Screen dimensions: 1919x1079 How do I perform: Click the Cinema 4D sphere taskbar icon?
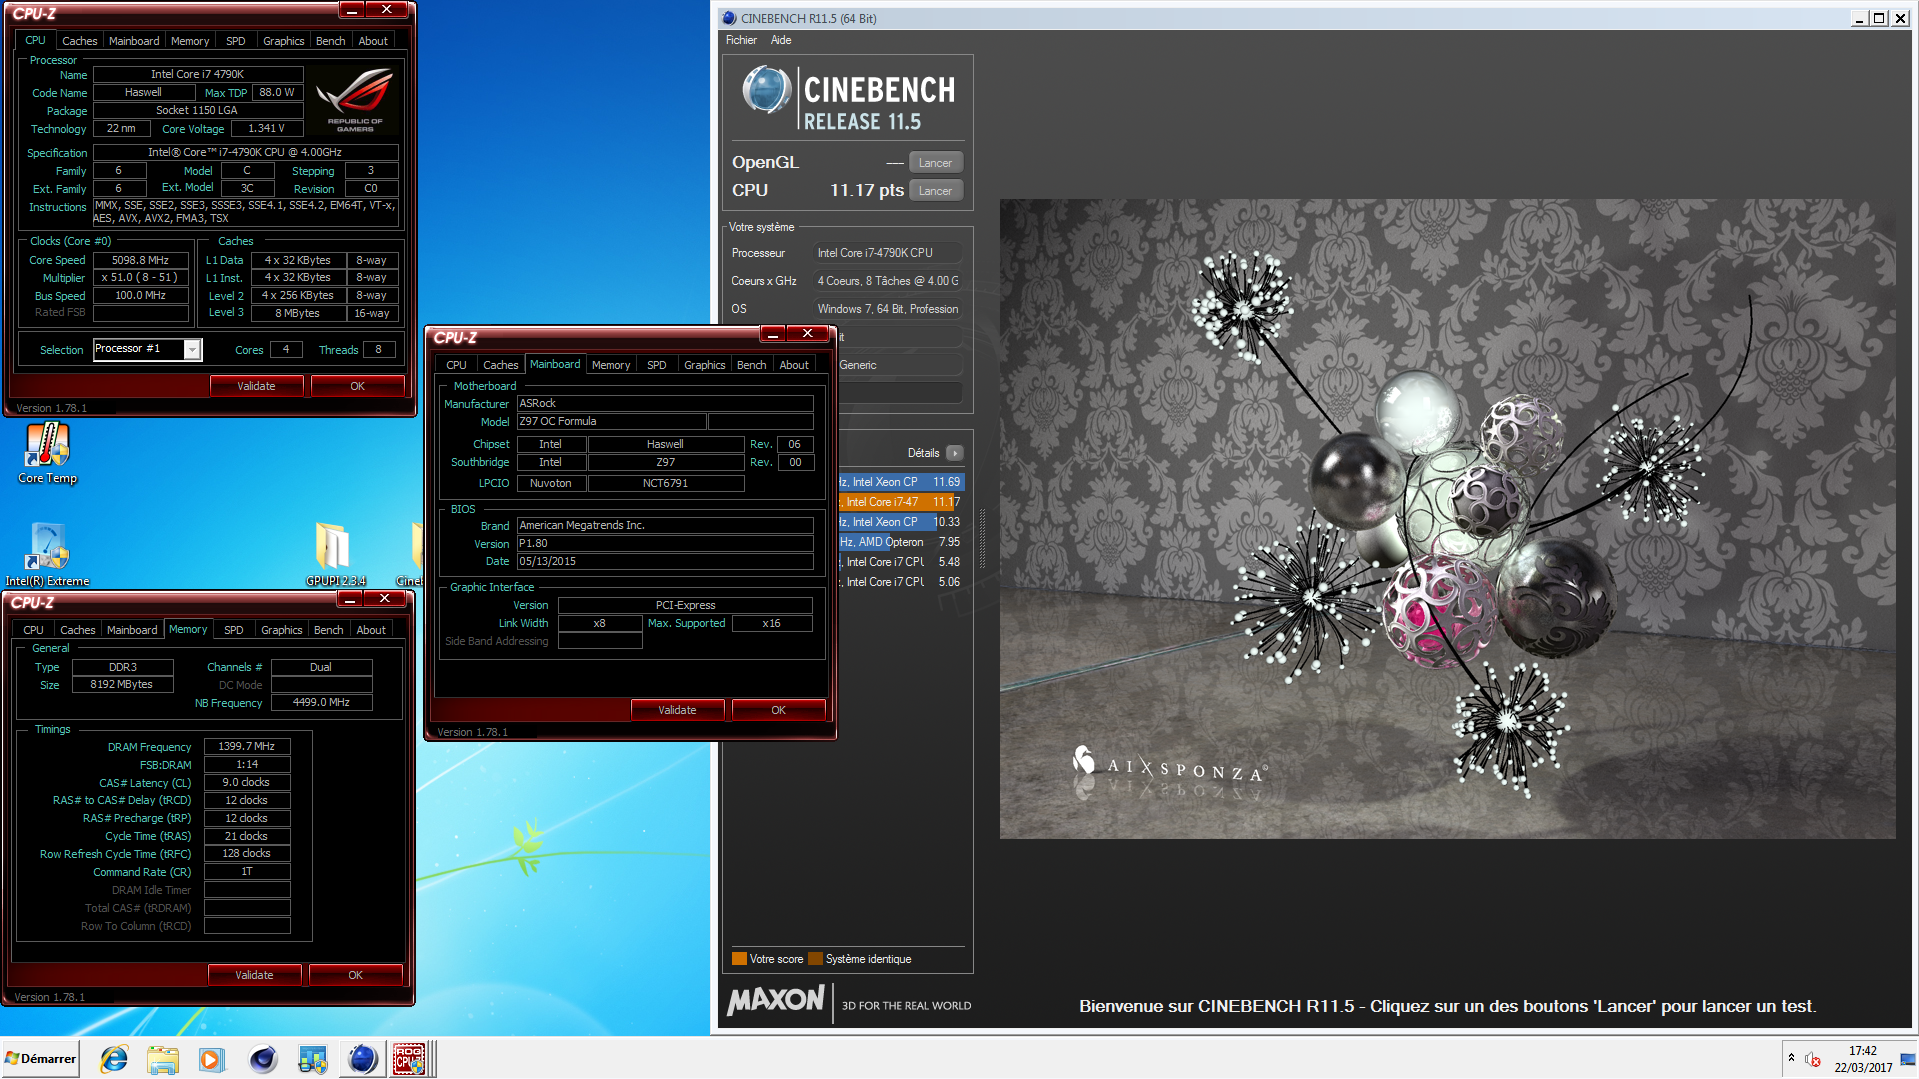[x=263, y=1059]
